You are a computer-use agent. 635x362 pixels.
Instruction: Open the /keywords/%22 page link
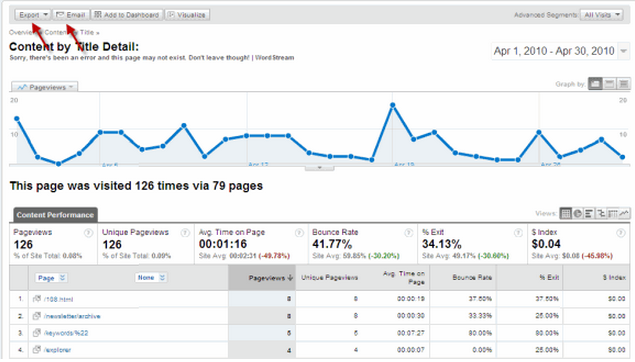coord(66,333)
